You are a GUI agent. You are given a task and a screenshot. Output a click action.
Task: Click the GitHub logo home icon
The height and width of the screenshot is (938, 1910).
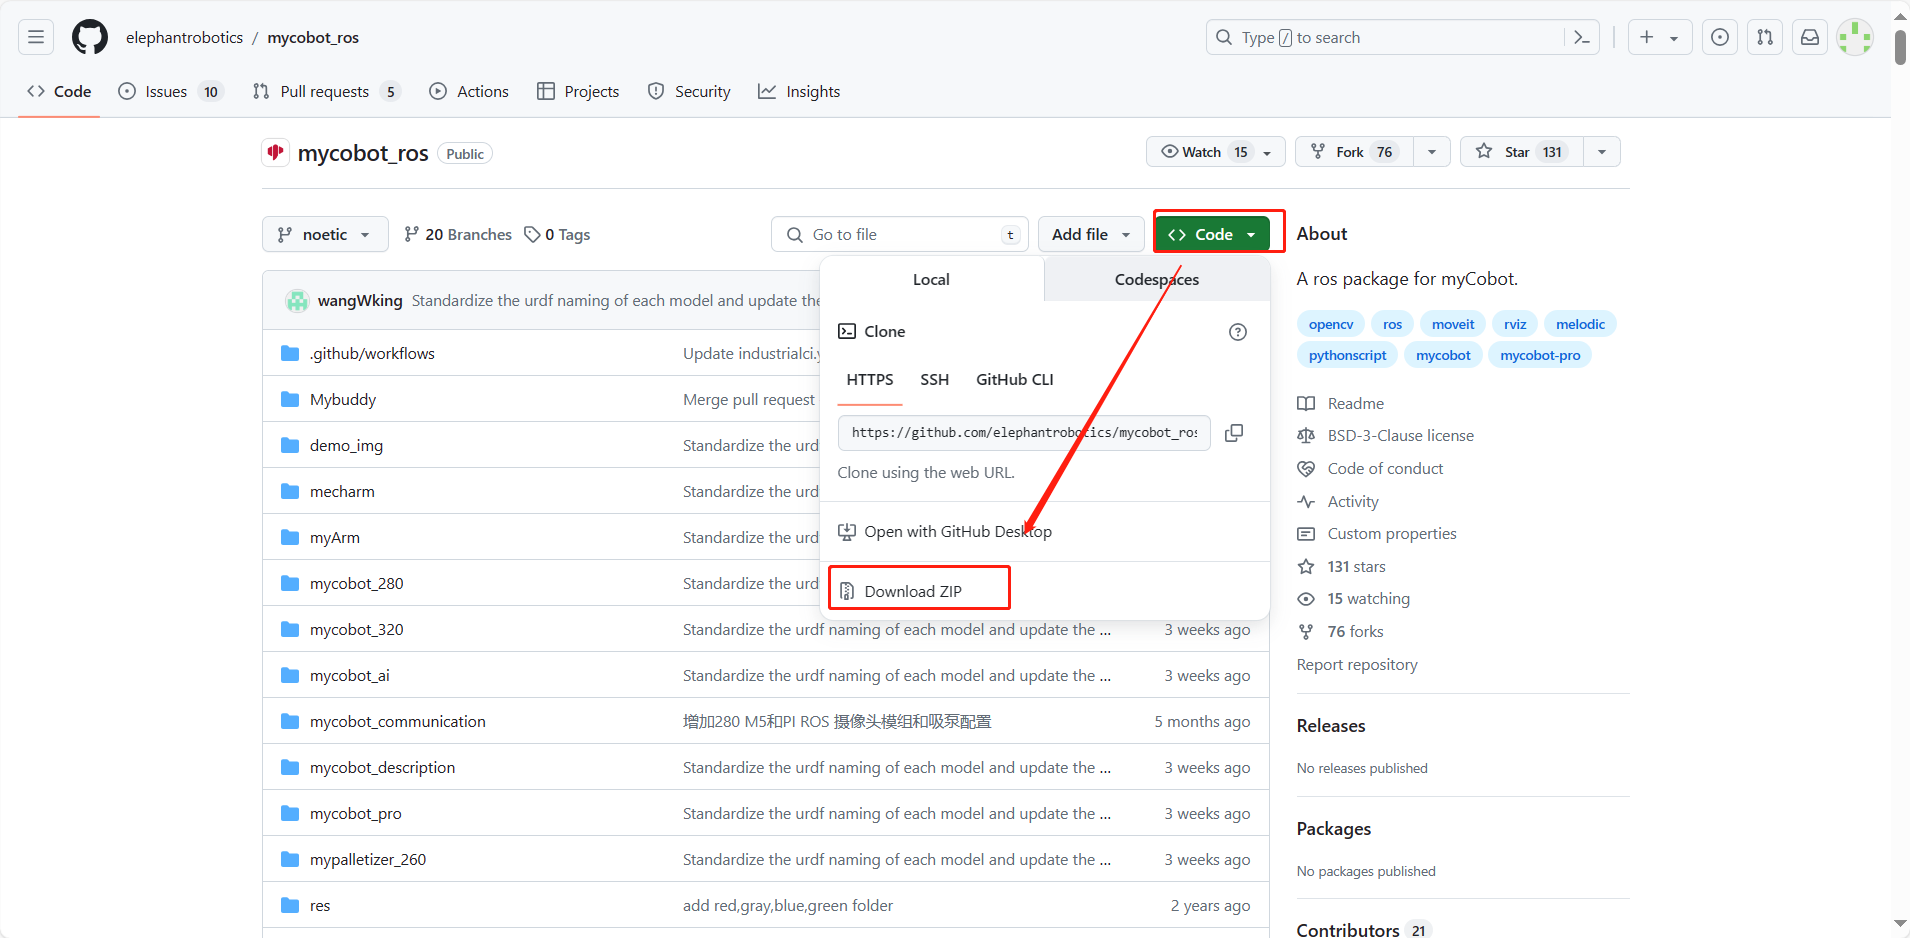pyautogui.click(x=90, y=38)
